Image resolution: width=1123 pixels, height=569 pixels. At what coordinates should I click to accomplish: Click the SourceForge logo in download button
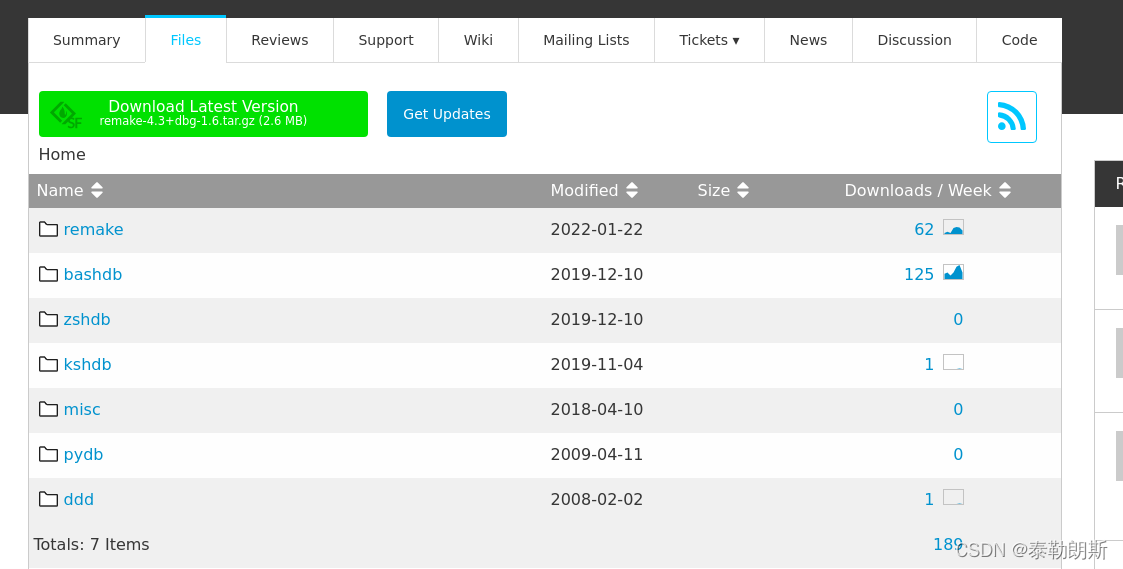pos(66,115)
